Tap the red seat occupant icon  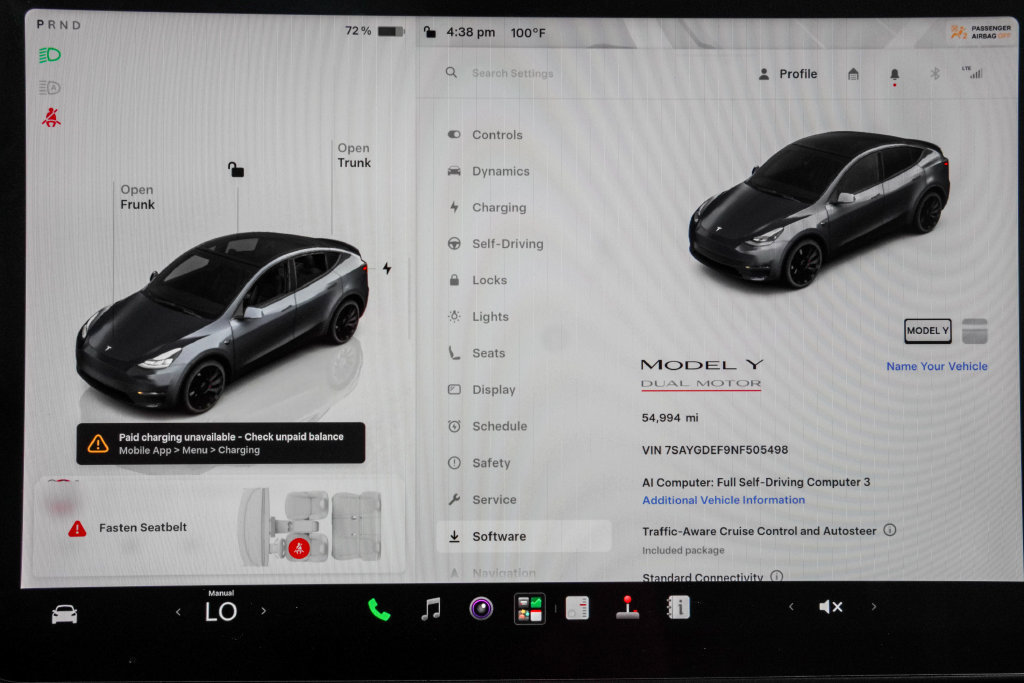pos(299,548)
